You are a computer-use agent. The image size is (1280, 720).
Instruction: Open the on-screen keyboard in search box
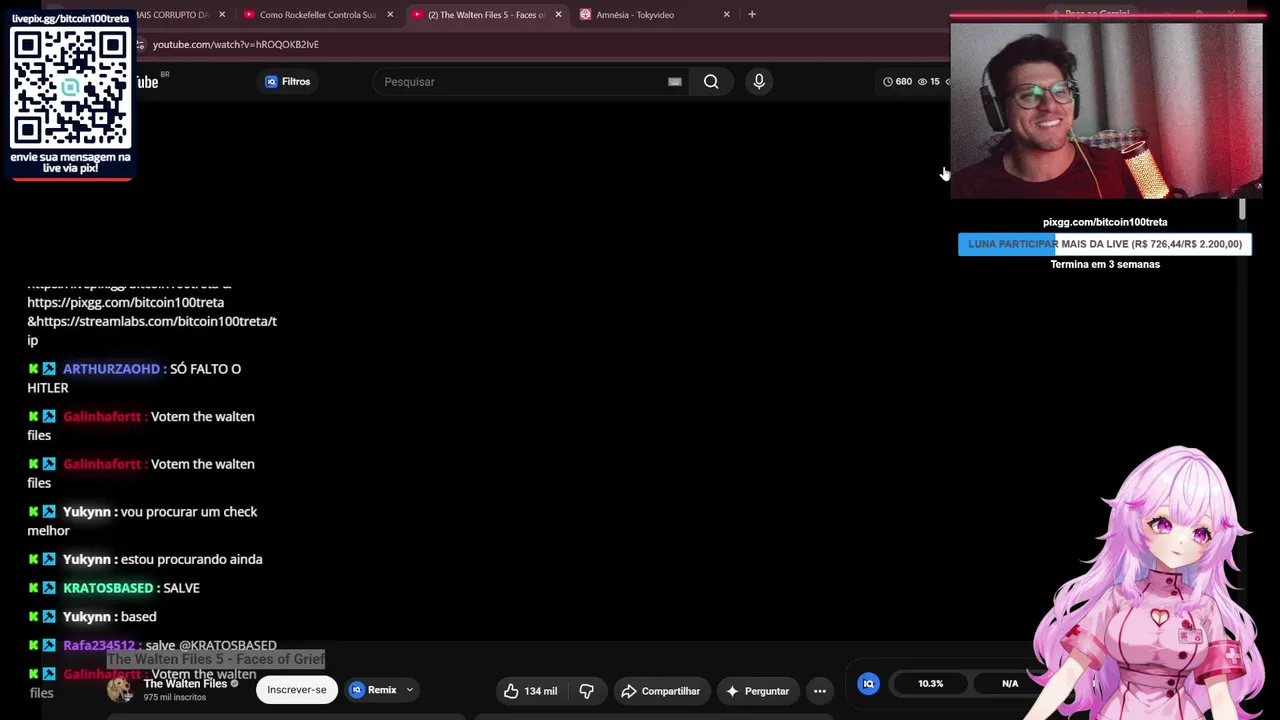(675, 82)
